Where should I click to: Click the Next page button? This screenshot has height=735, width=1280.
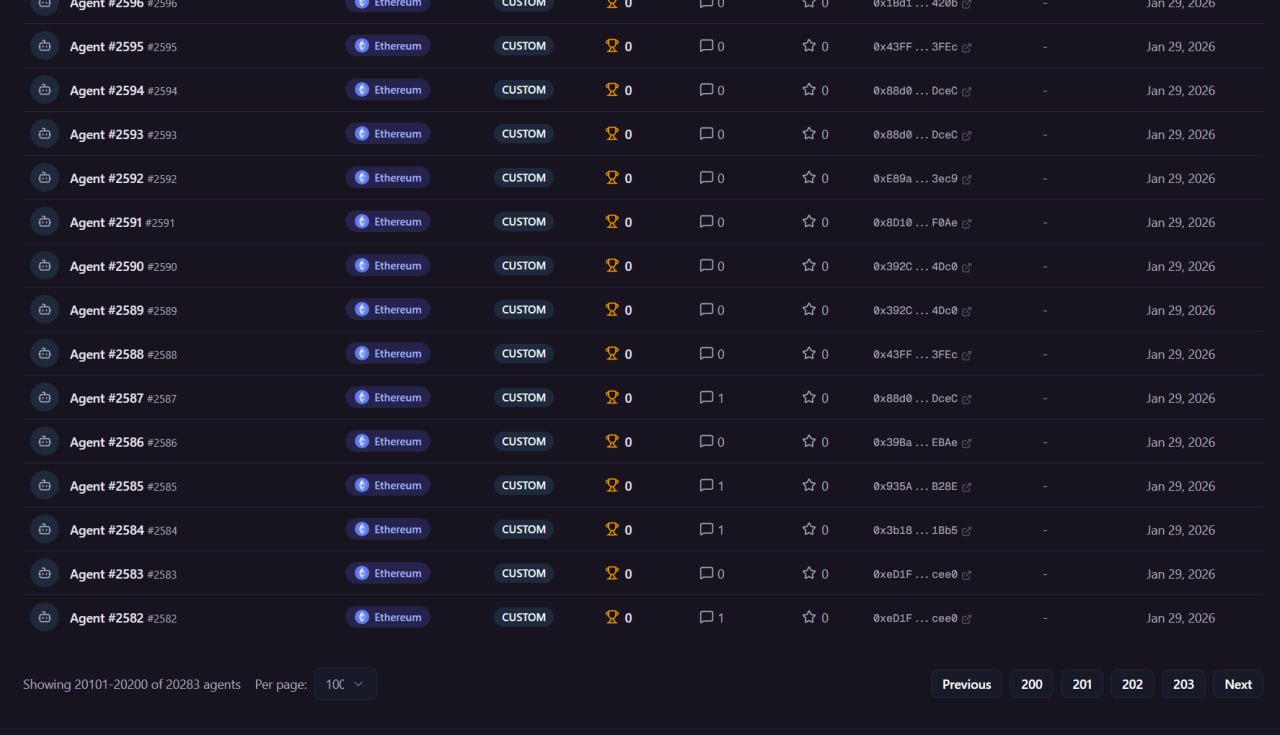1238,684
